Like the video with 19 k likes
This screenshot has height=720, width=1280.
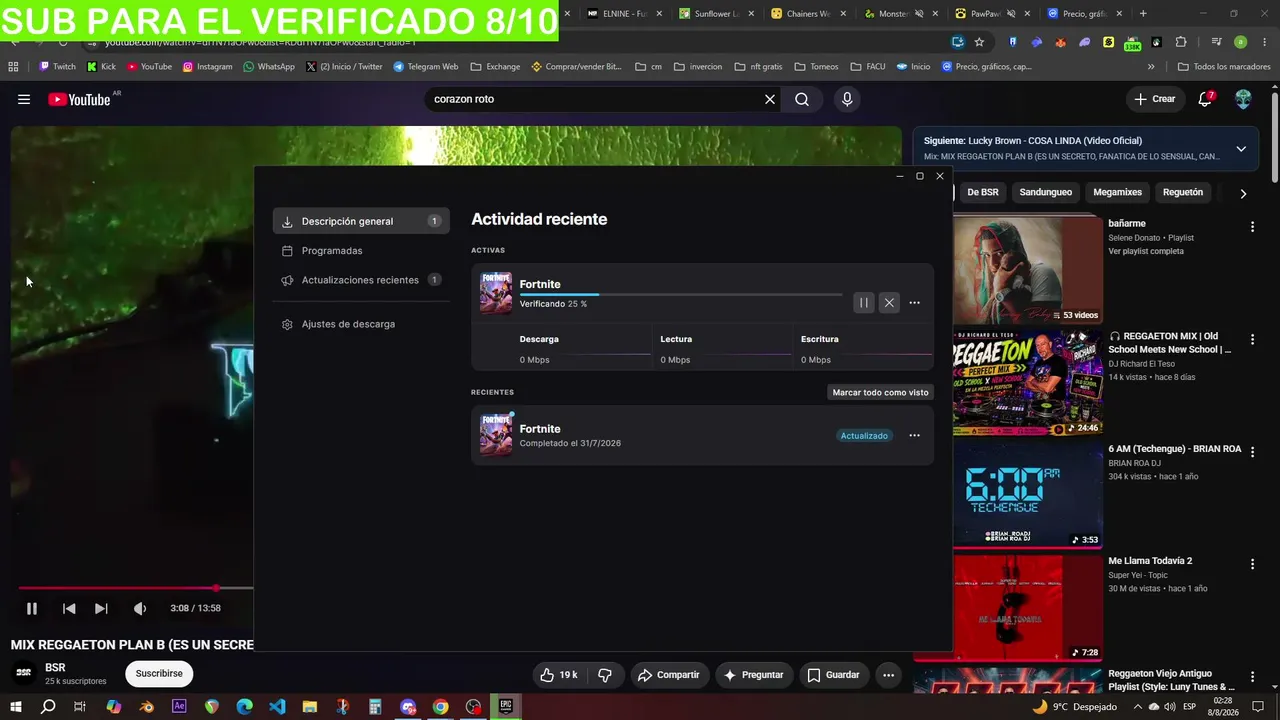558,675
